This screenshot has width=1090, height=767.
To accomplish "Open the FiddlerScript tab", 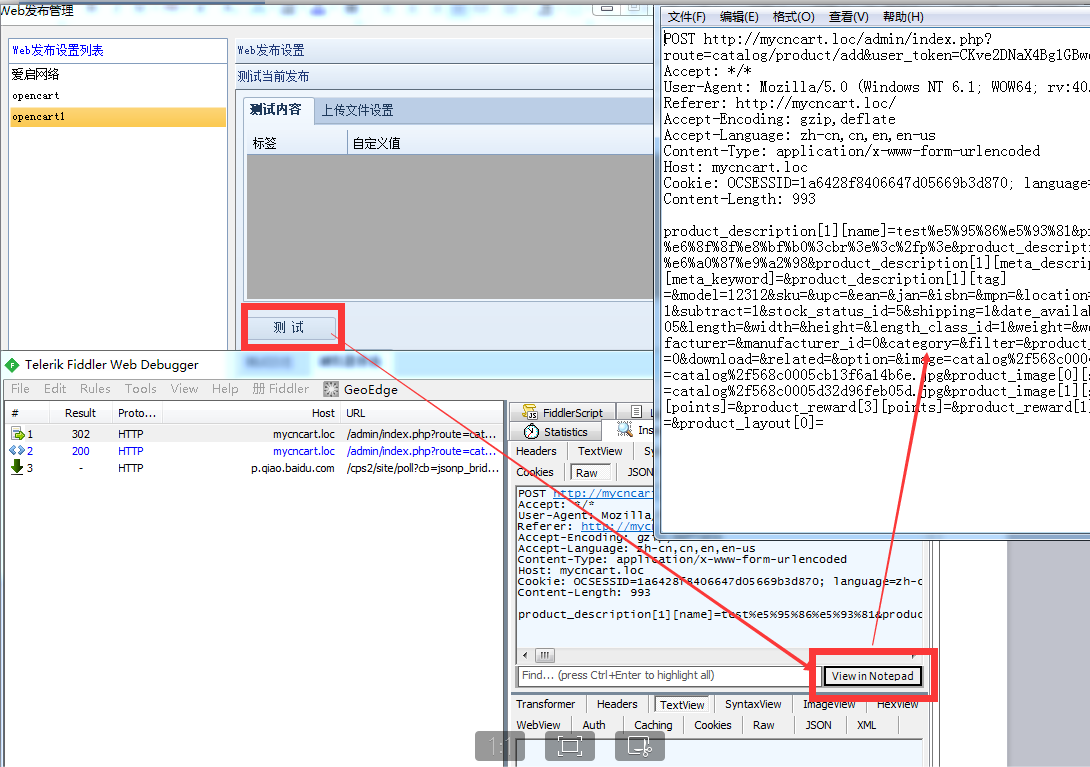I will coord(564,412).
